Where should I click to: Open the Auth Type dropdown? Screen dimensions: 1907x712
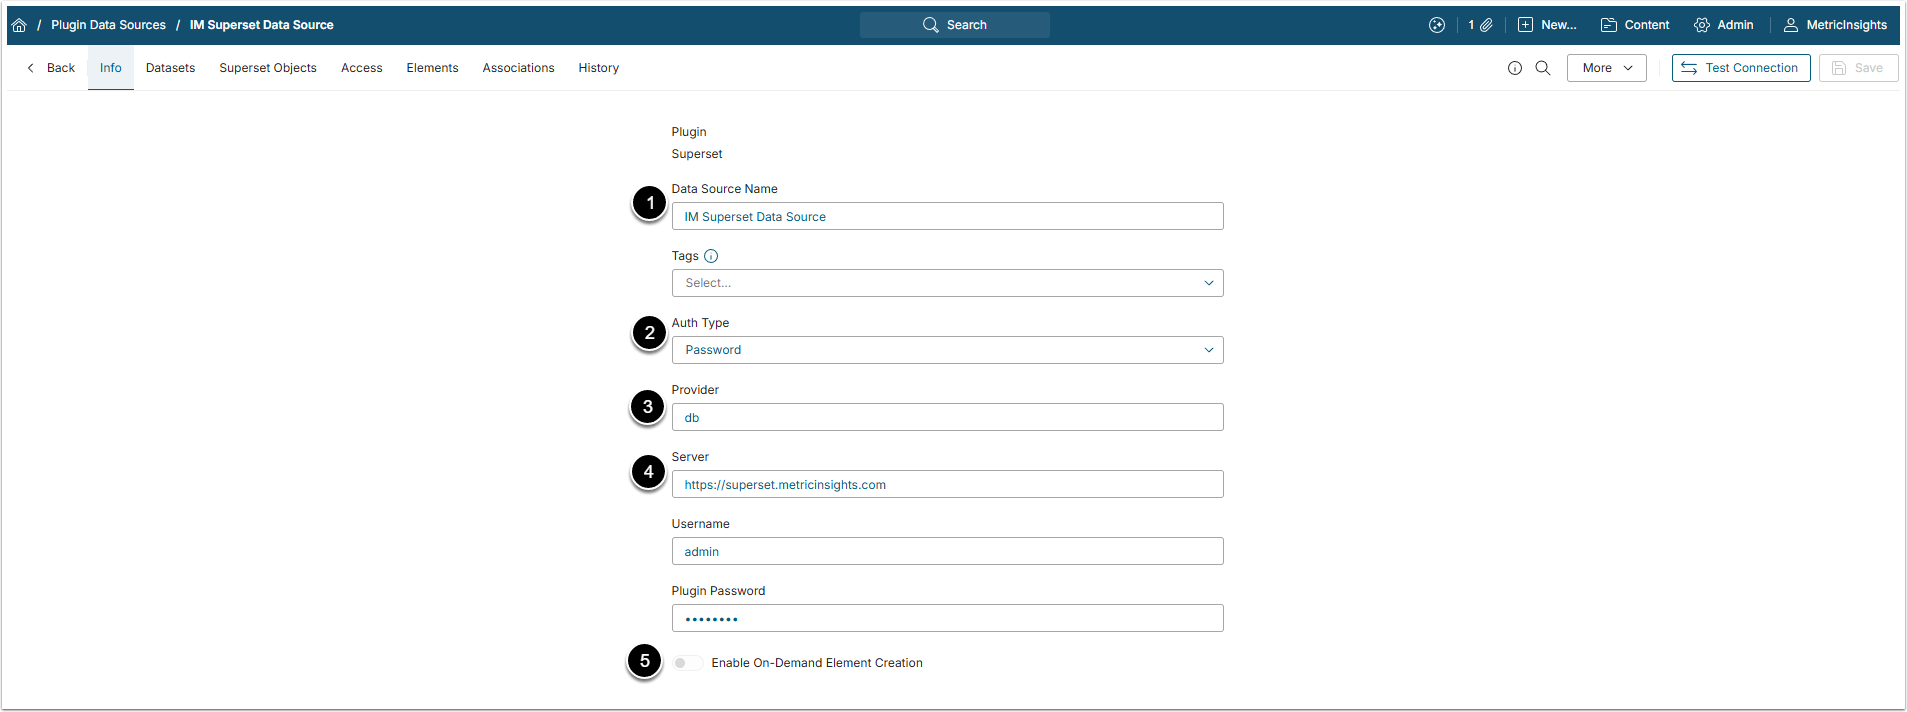946,350
